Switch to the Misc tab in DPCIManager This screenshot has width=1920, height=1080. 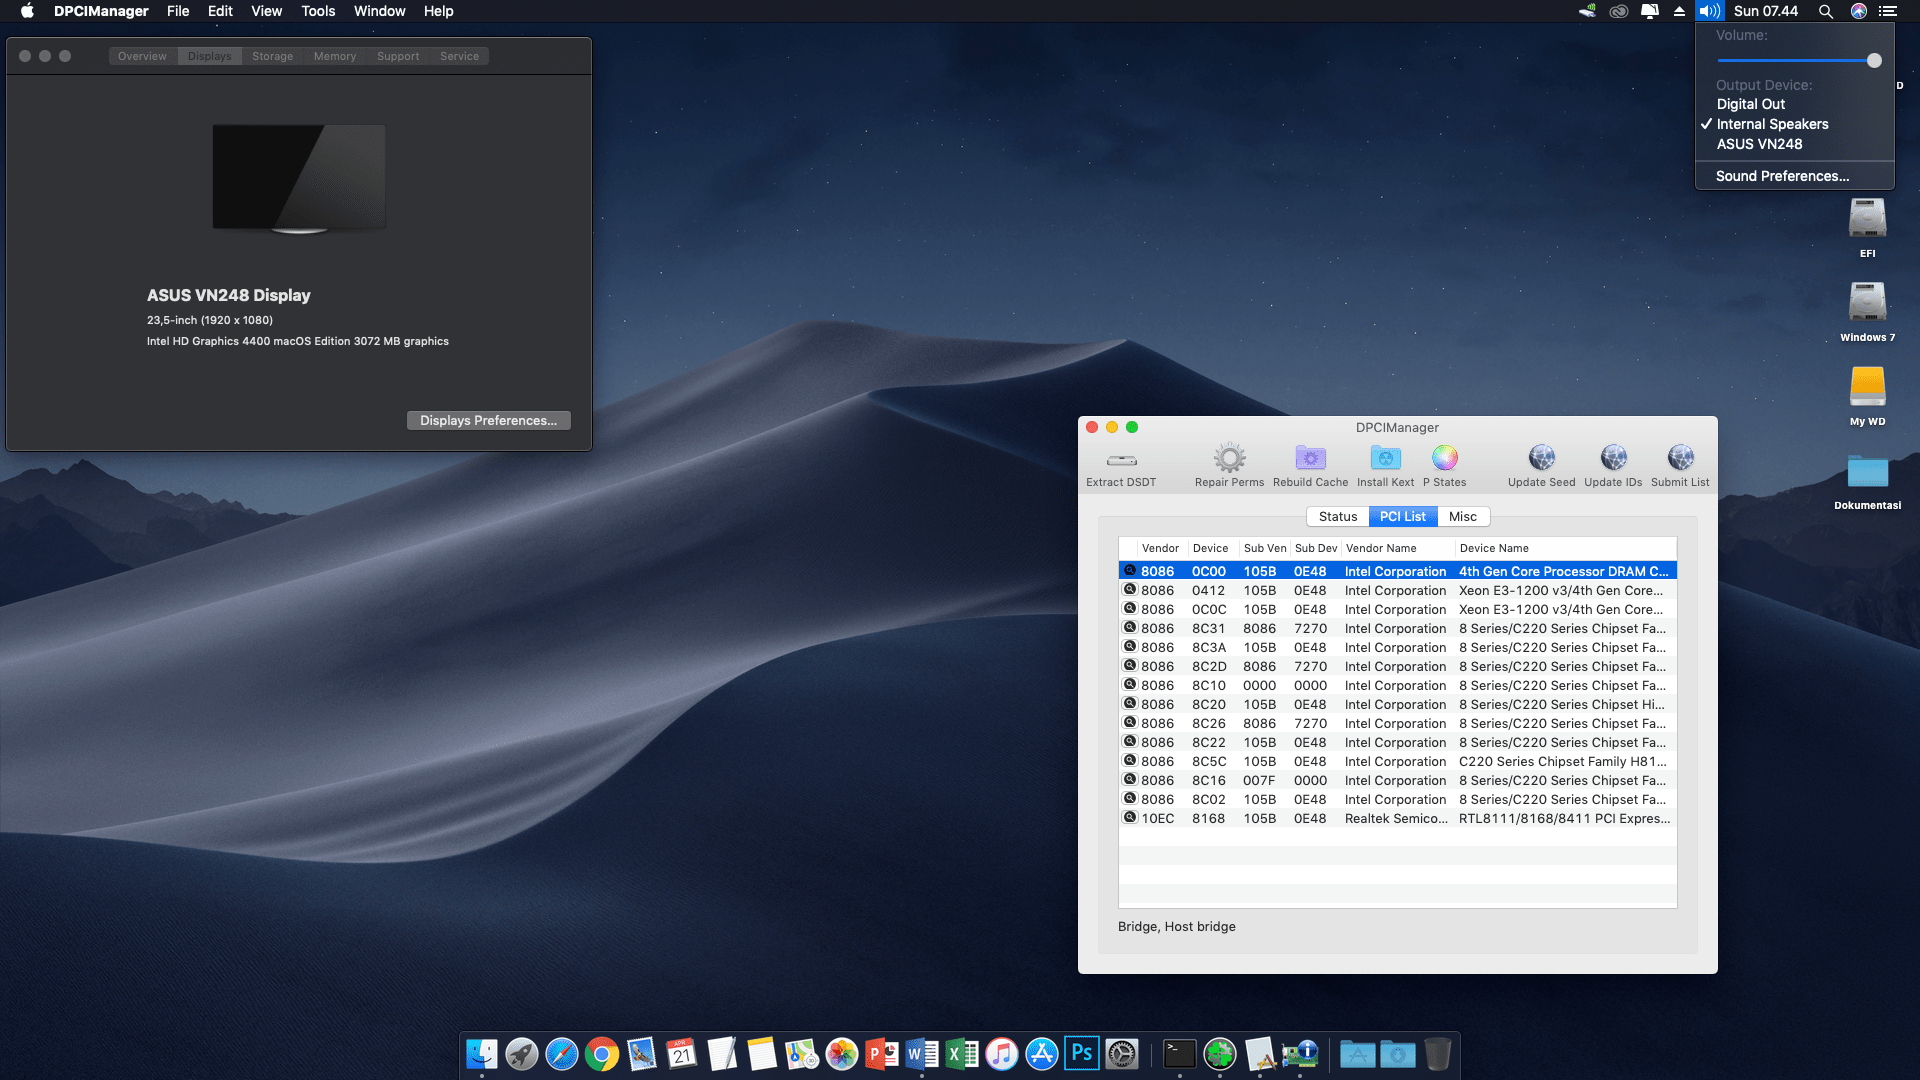point(1463,517)
